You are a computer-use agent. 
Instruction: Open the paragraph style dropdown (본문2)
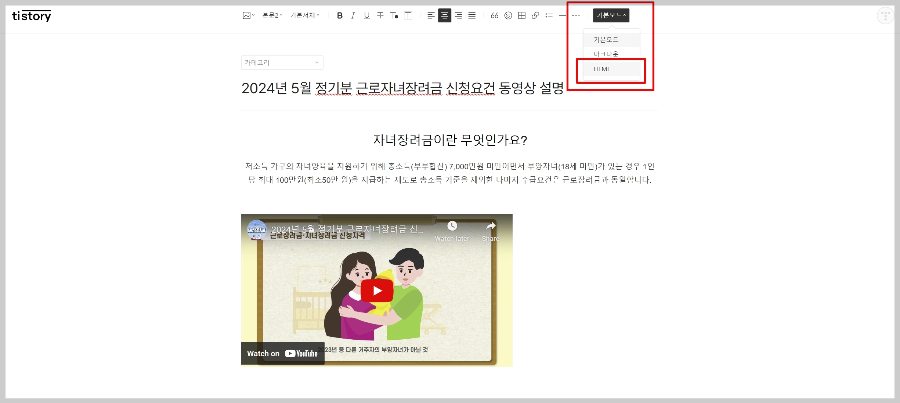coord(272,16)
